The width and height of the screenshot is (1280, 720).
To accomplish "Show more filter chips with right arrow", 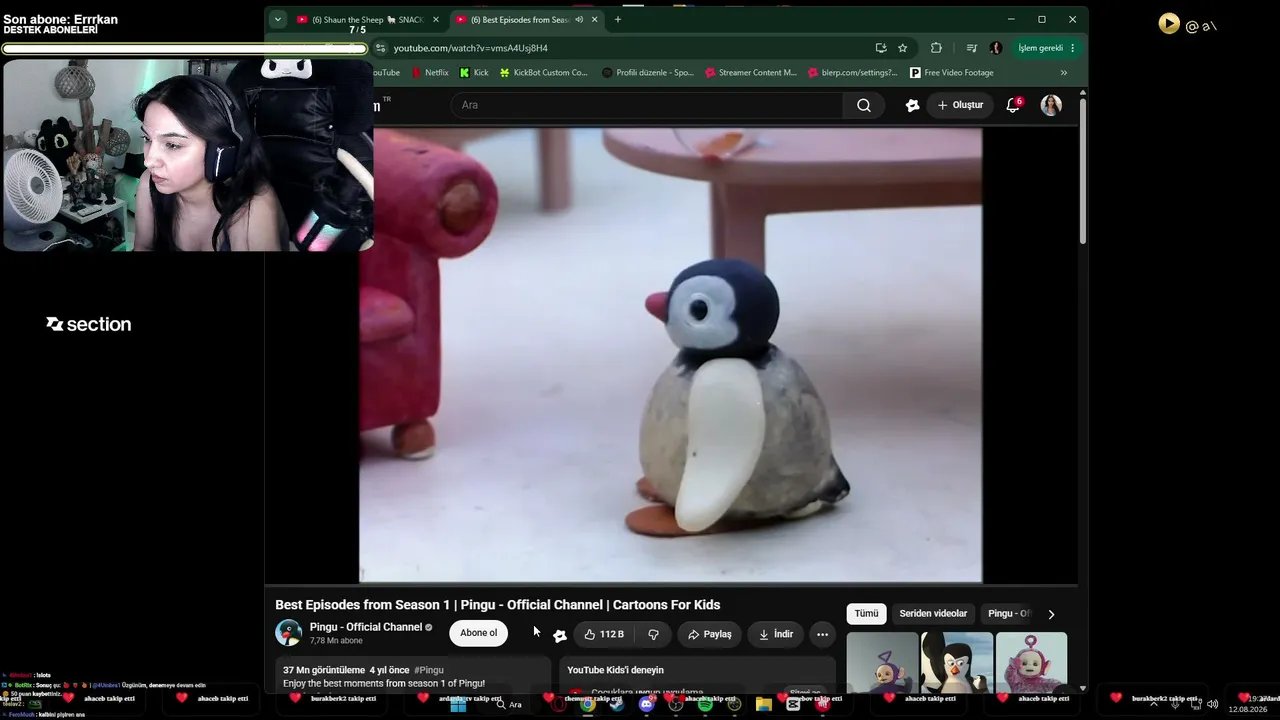I will [x=1051, y=614].
